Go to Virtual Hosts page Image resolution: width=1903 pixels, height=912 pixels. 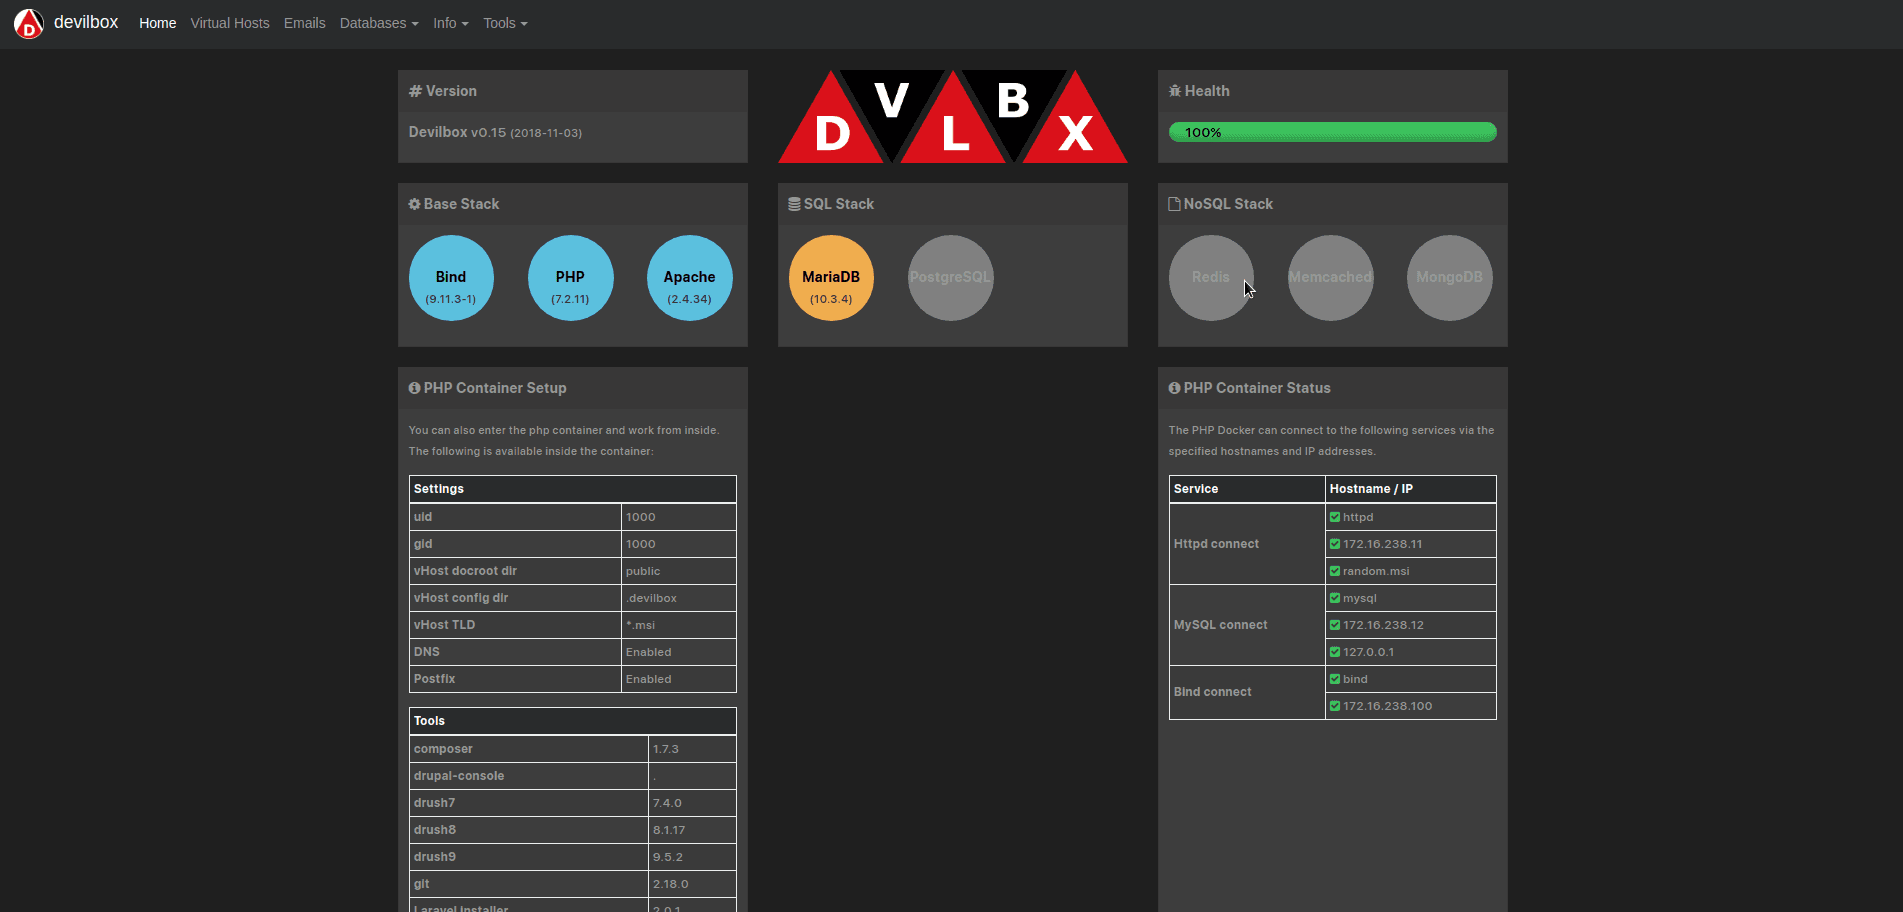[230, 23]
